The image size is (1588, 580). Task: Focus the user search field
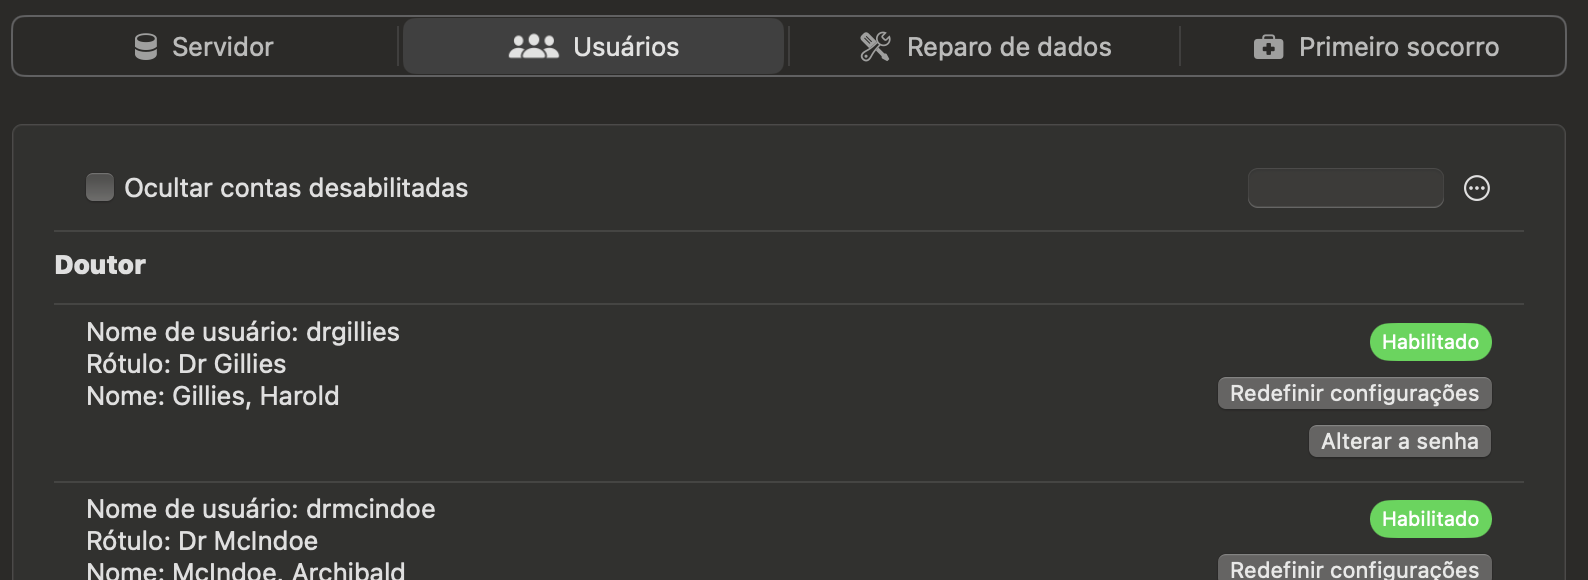coord(1345,188)
